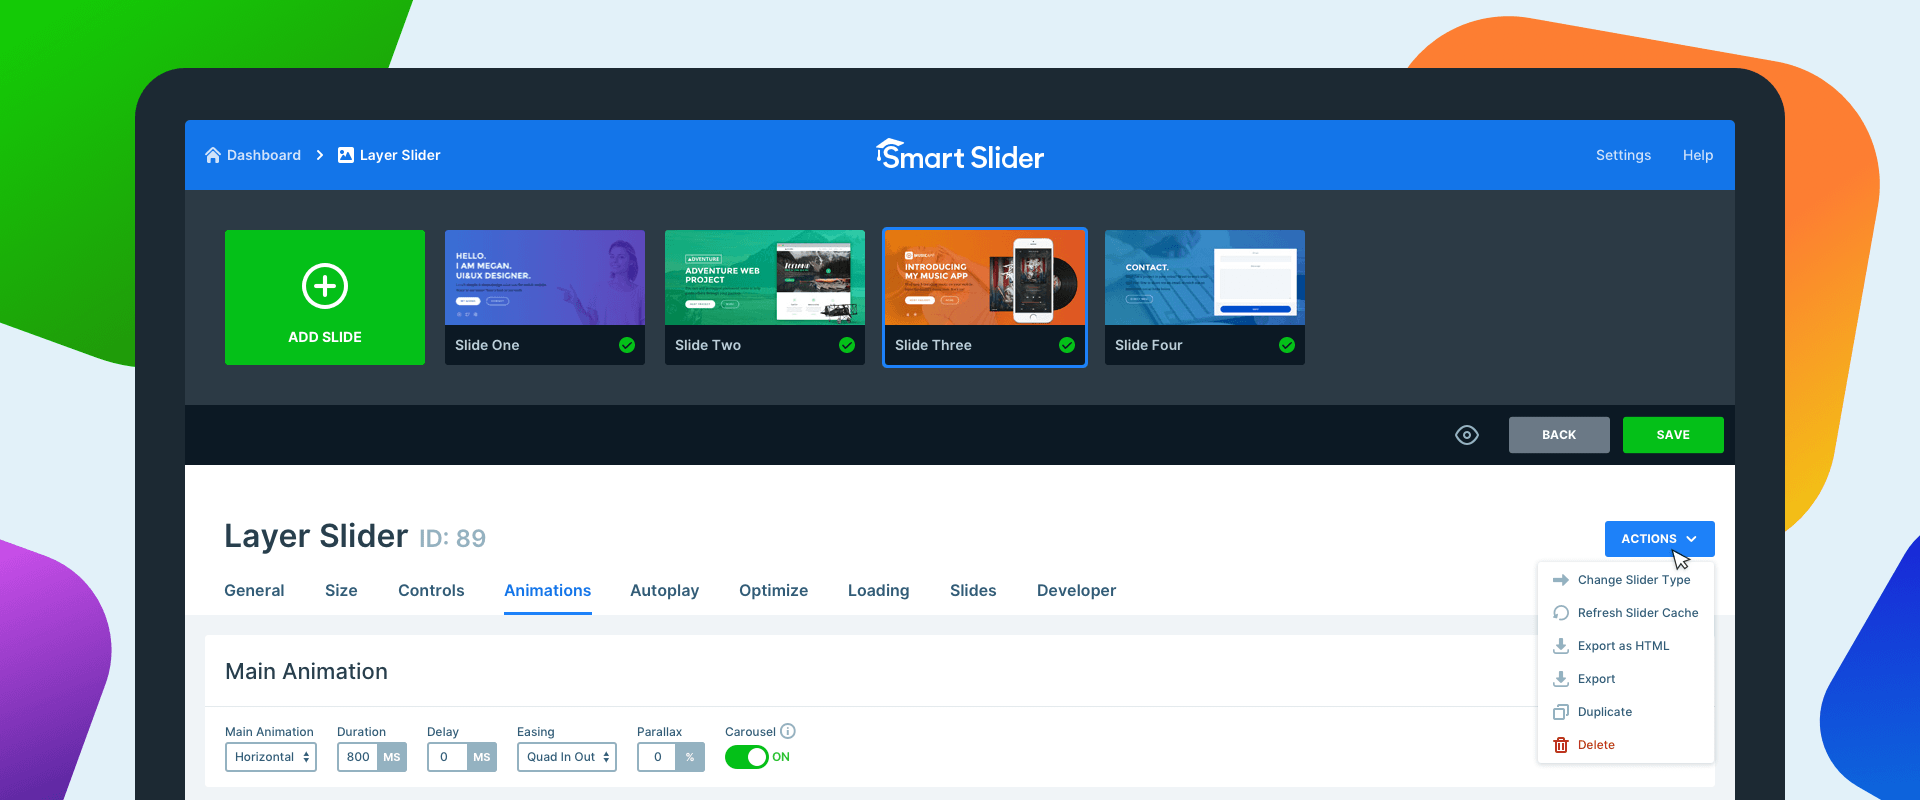
Task: Select the Animations tab
Action: (x=548, y=591)
